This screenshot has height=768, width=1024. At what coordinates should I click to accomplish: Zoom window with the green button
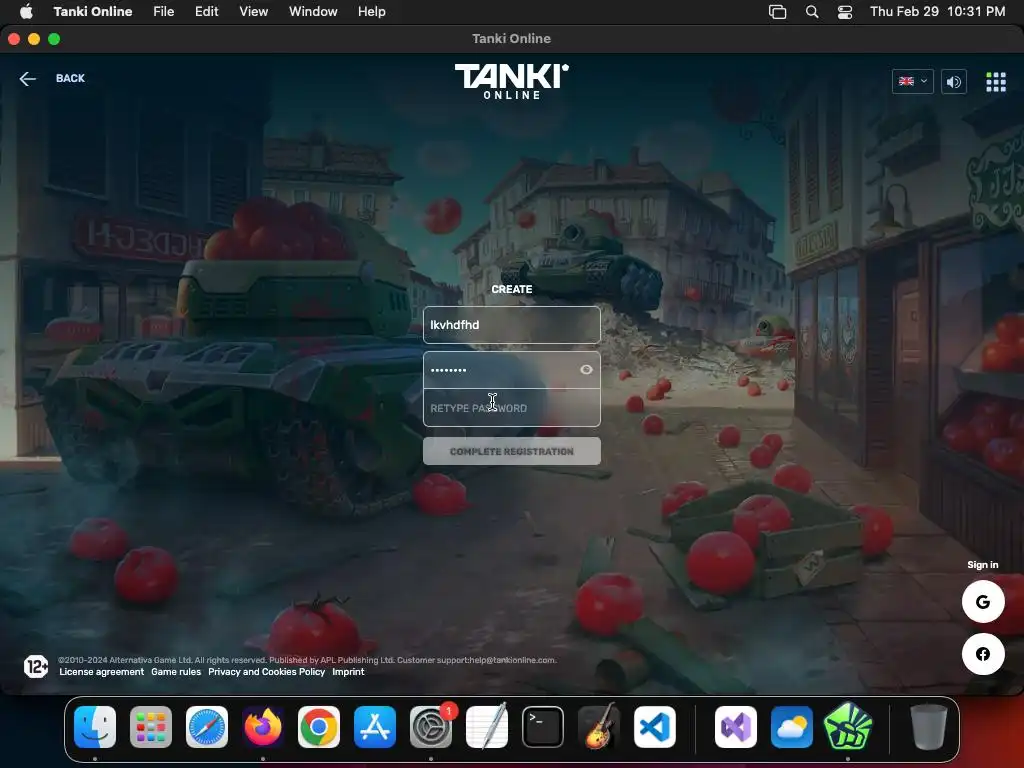click(54, 39)
